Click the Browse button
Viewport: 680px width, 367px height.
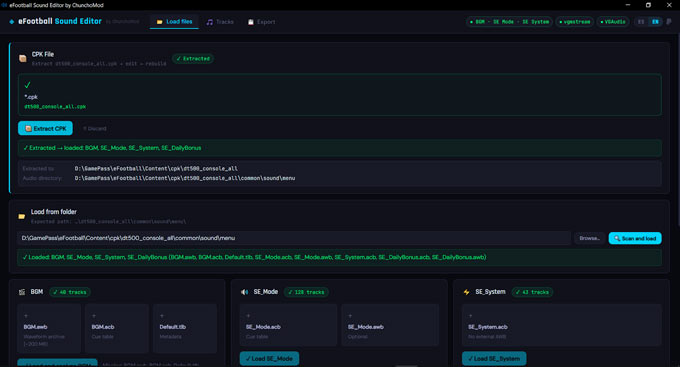[589, 238]
